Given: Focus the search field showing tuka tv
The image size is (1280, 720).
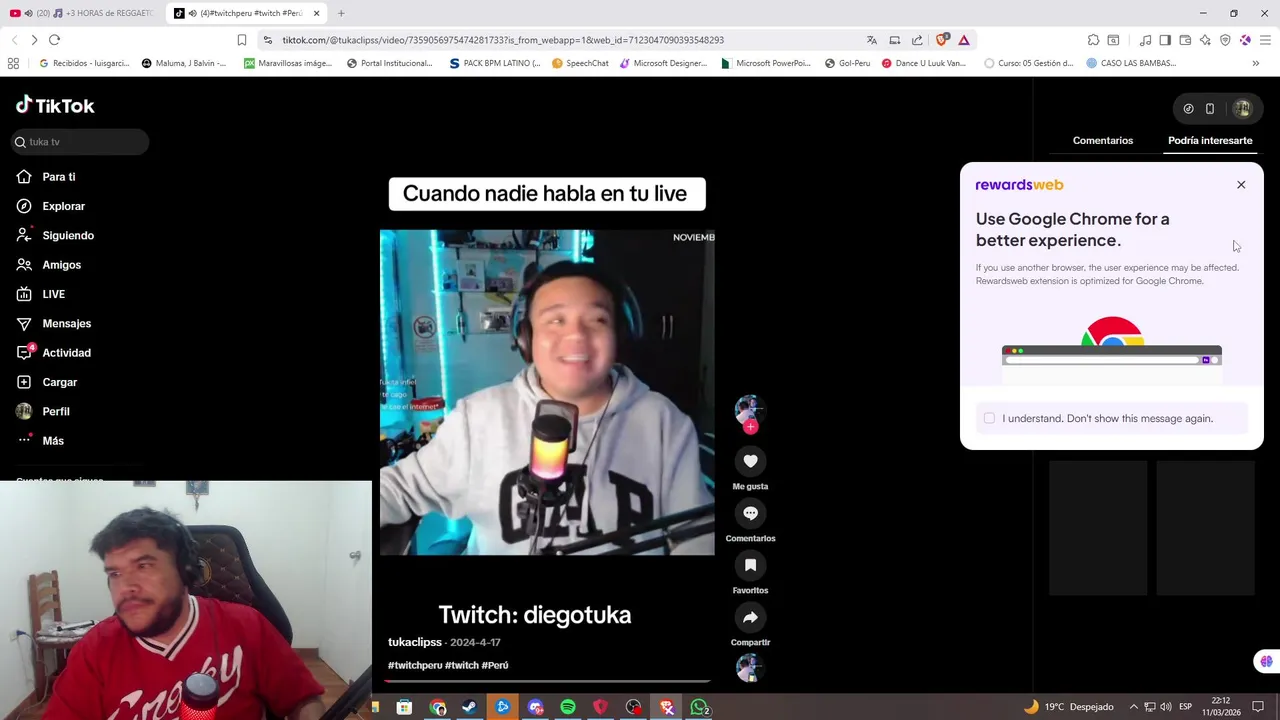Looking at the screenshot, I should pyautogui.click(x=80, y=142).
